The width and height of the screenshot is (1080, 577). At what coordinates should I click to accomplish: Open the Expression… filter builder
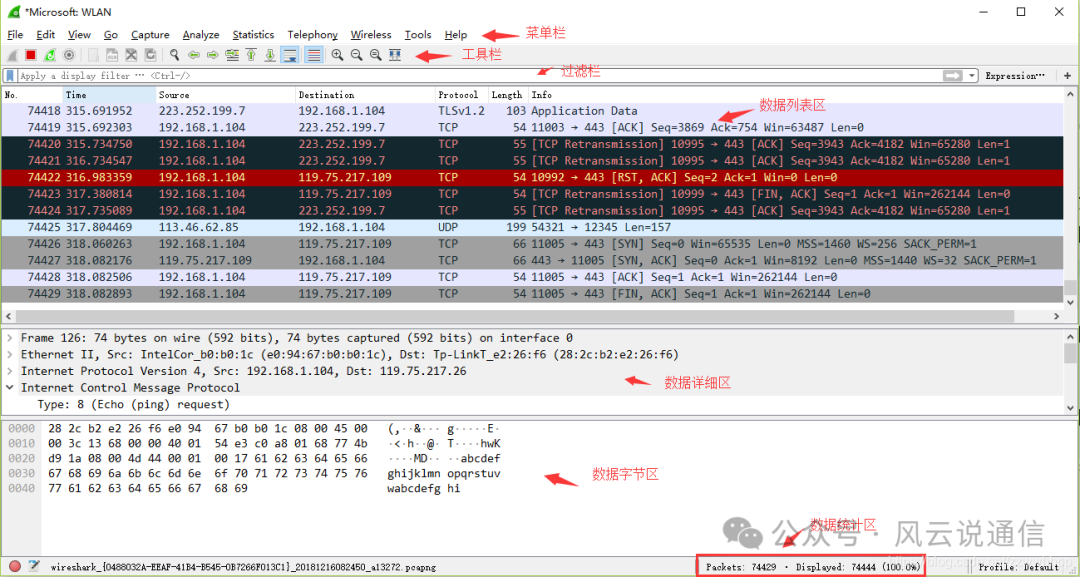[x=1015, y=76]
